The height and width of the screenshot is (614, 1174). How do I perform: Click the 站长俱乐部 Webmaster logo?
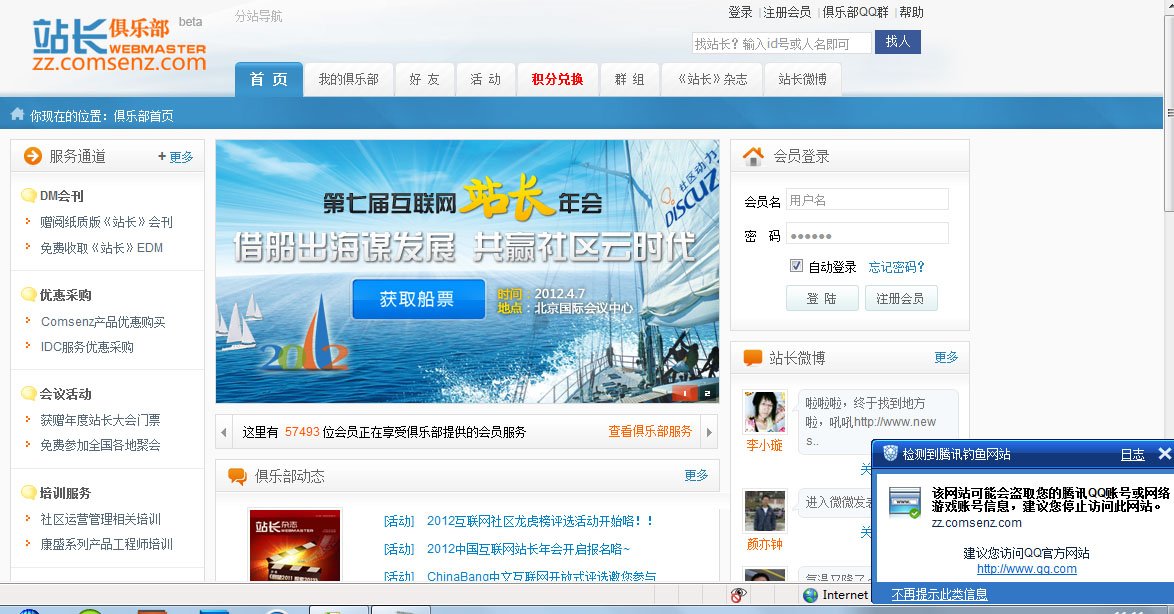pos(119,44)
